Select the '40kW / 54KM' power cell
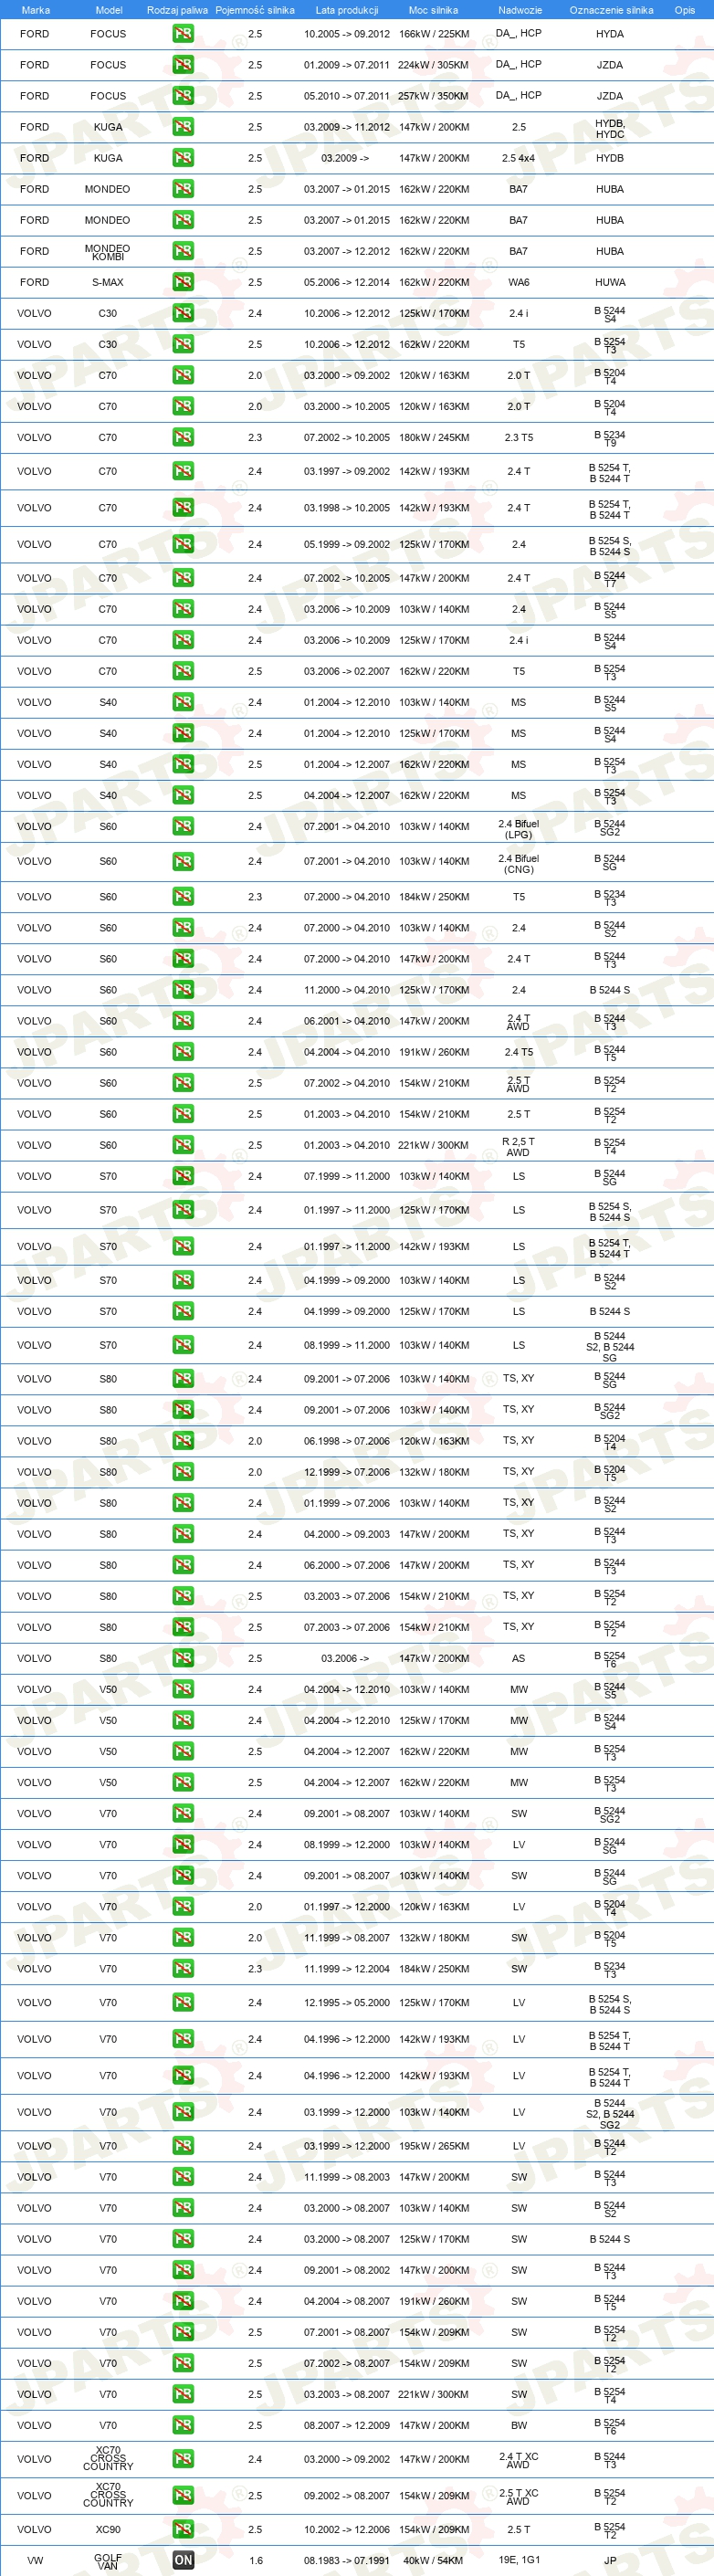The image size is (714, 2576). pos(434,2560)
